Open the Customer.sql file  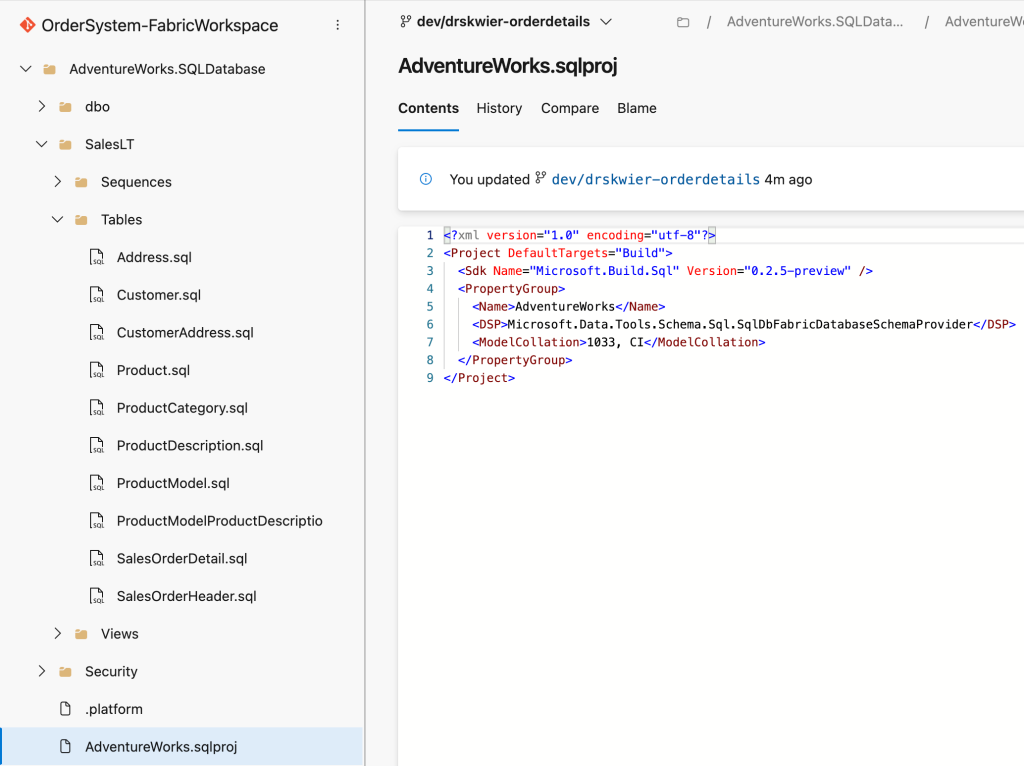pyautogui.click(x=159, y=295)
